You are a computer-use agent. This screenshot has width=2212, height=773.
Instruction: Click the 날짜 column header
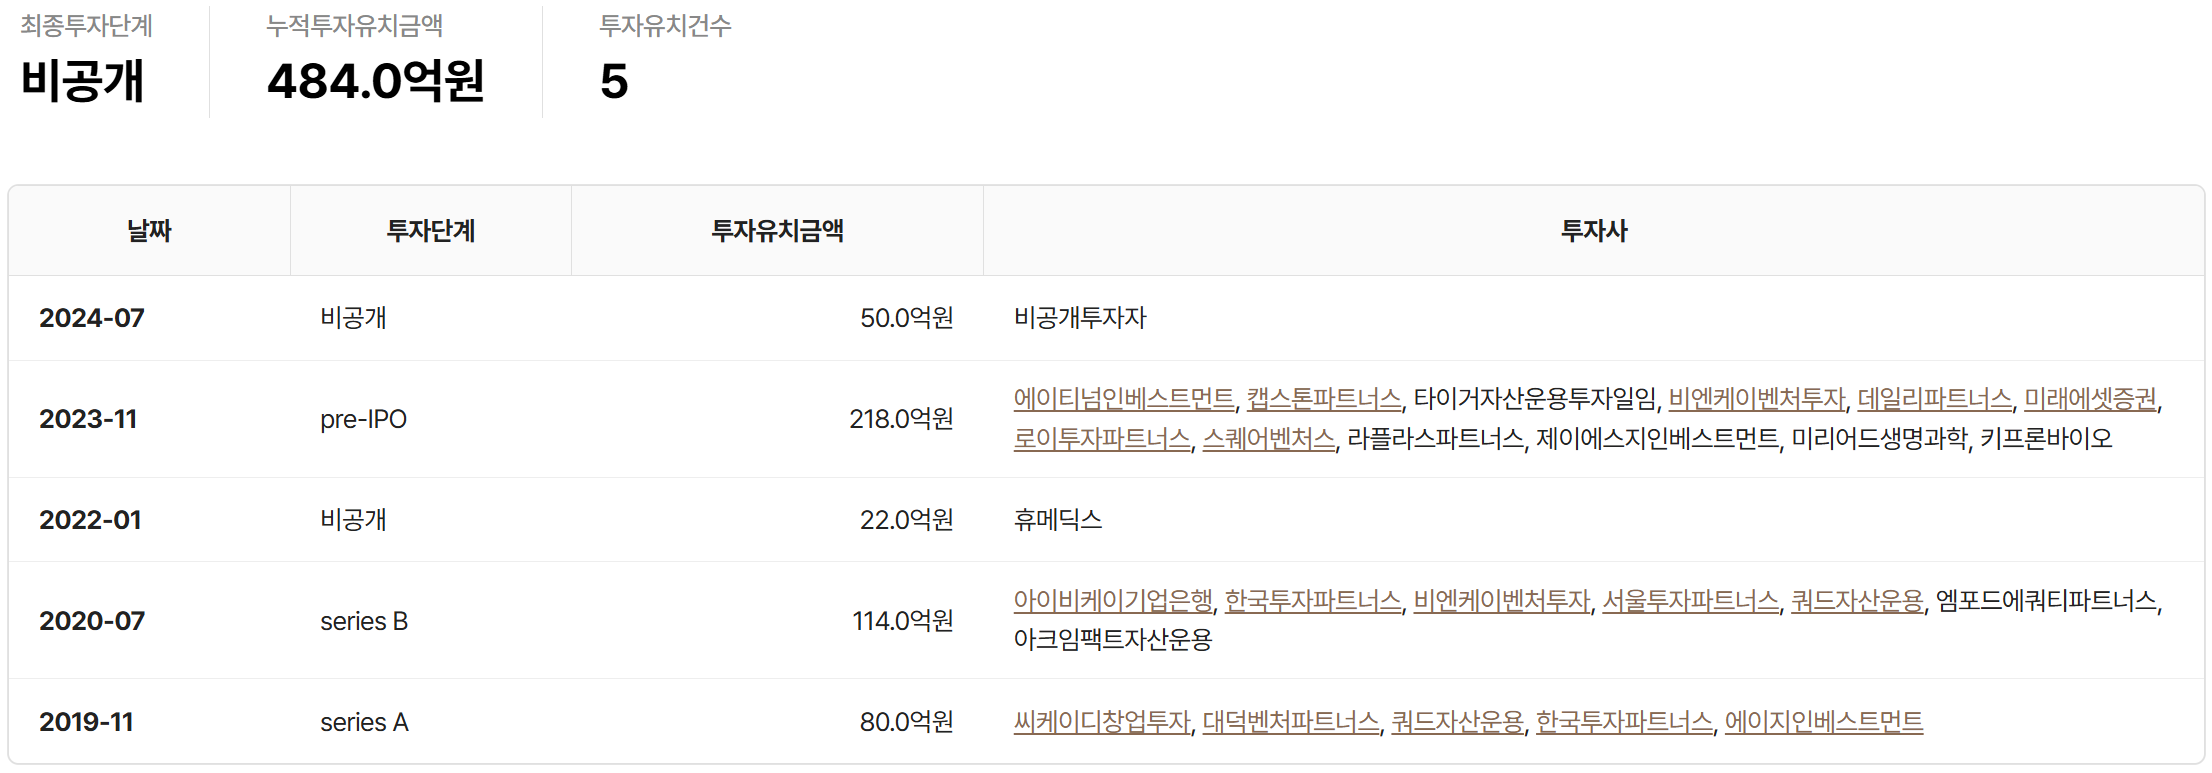point(149,231)
